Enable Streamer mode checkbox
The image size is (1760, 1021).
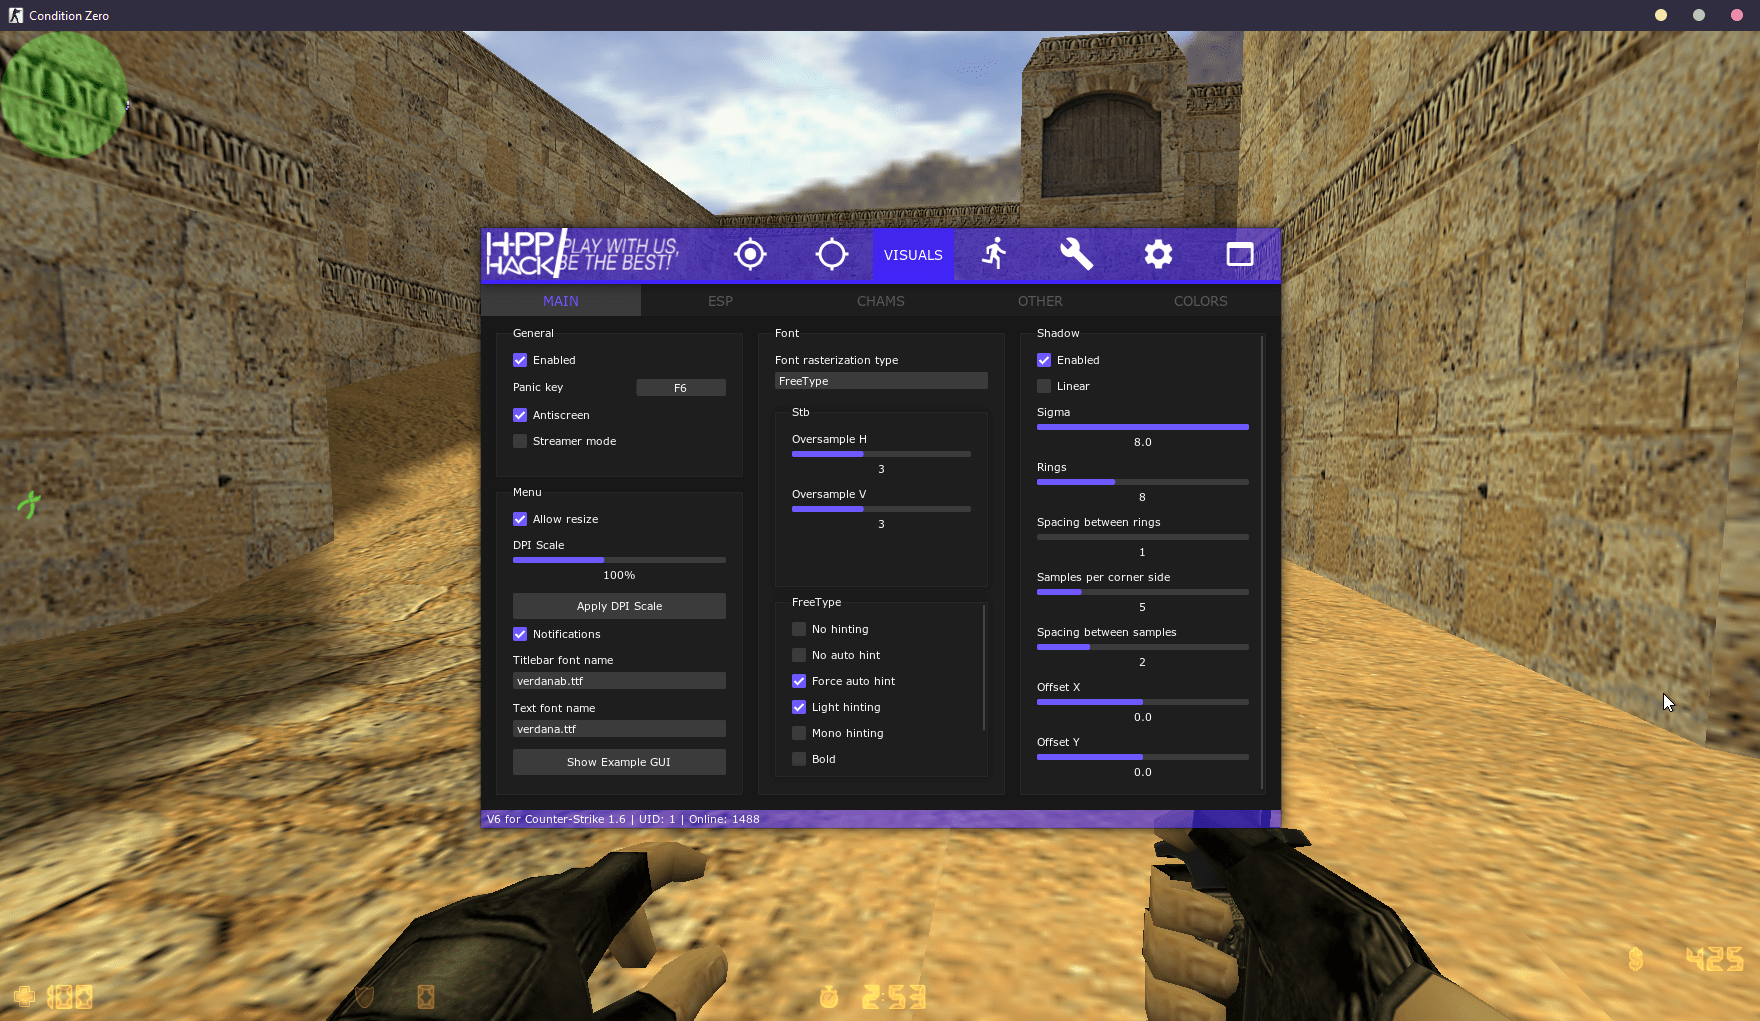pyautogui.click(x=520, y=441)
